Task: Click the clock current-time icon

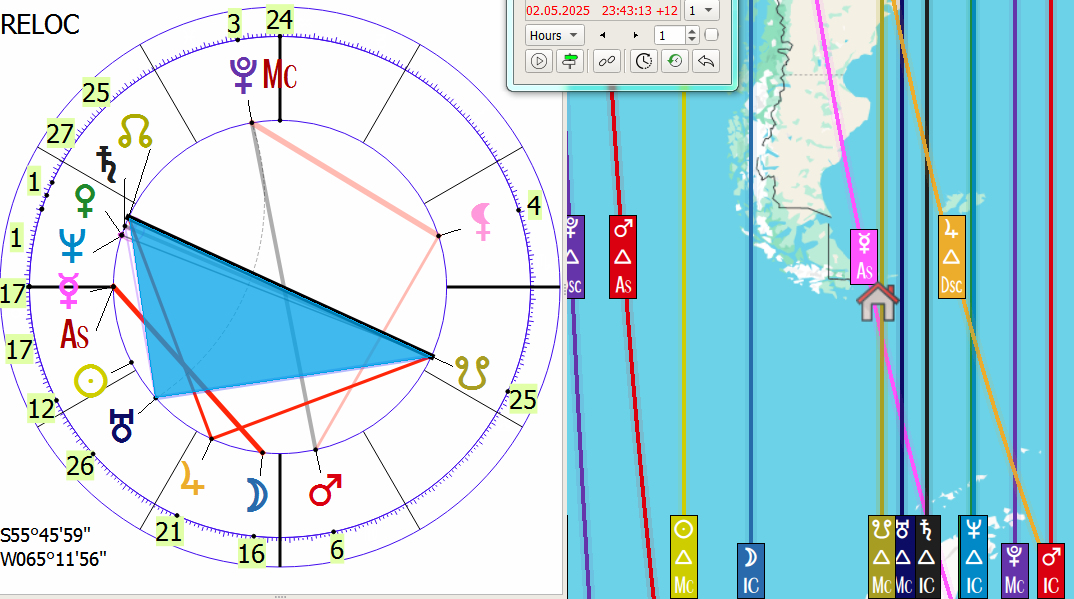Action: pyautogui.click(x=644, y=61)
